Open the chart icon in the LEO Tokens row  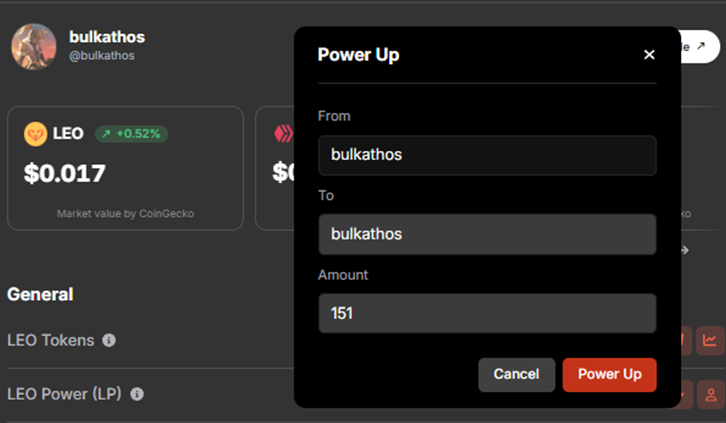coord(710,340)
